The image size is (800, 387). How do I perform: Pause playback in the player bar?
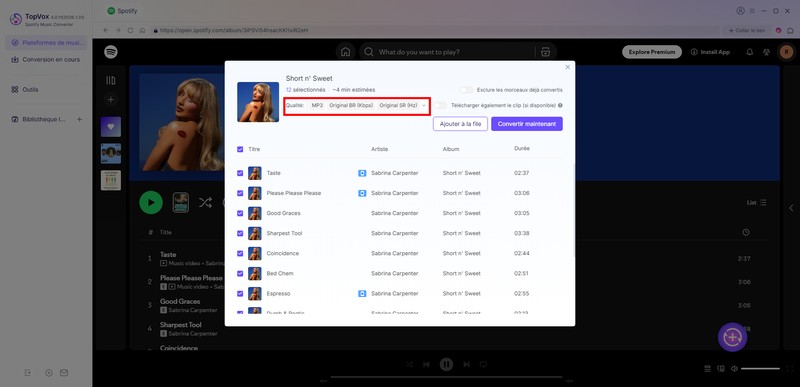click(446, 364)
